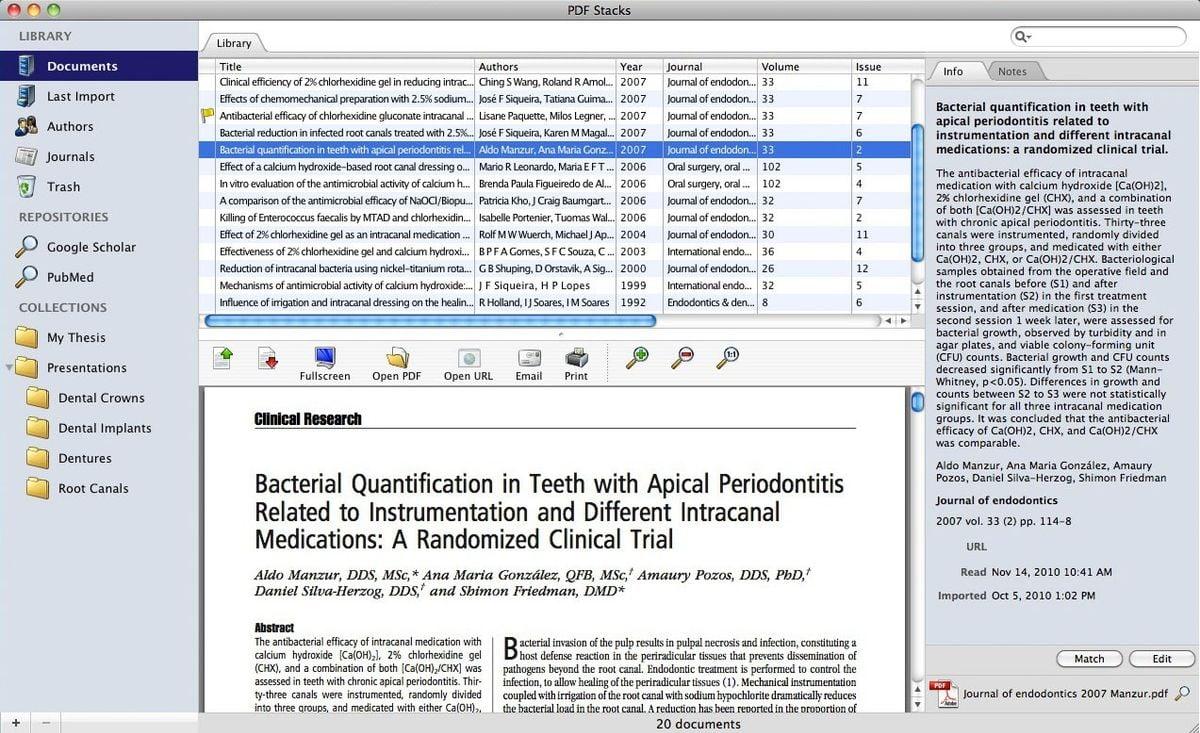Reset zoom to actual size 1:1
Screen dimensions: 1200x733
(x=730, y=357)
